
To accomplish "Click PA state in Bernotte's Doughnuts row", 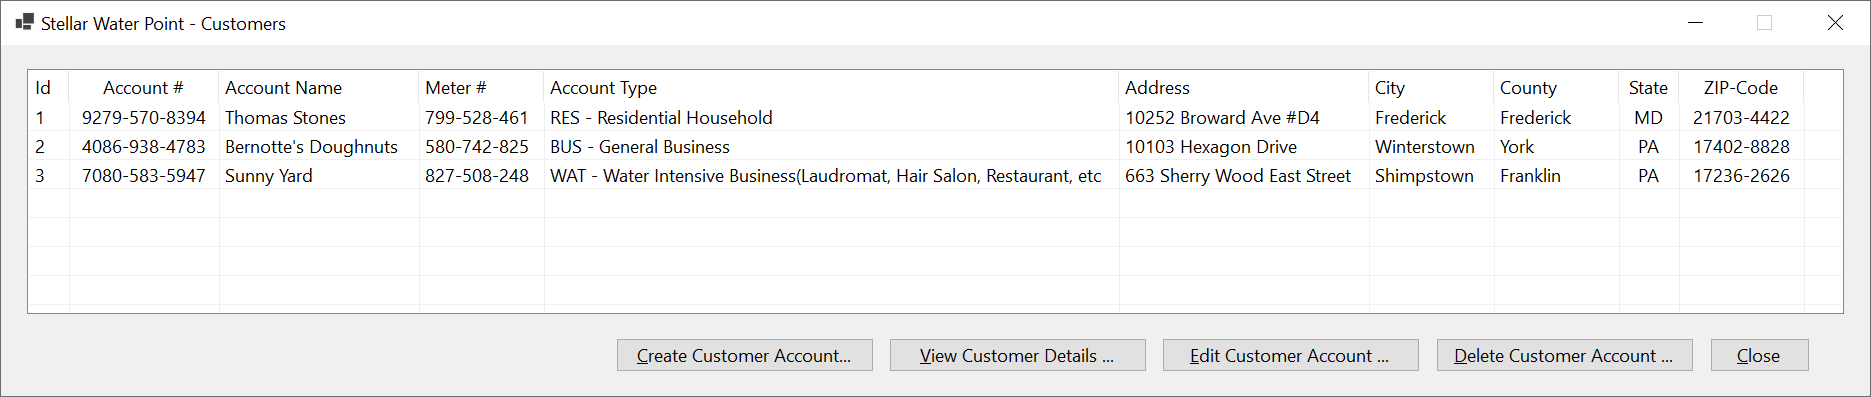I will tap(1648, 147).
